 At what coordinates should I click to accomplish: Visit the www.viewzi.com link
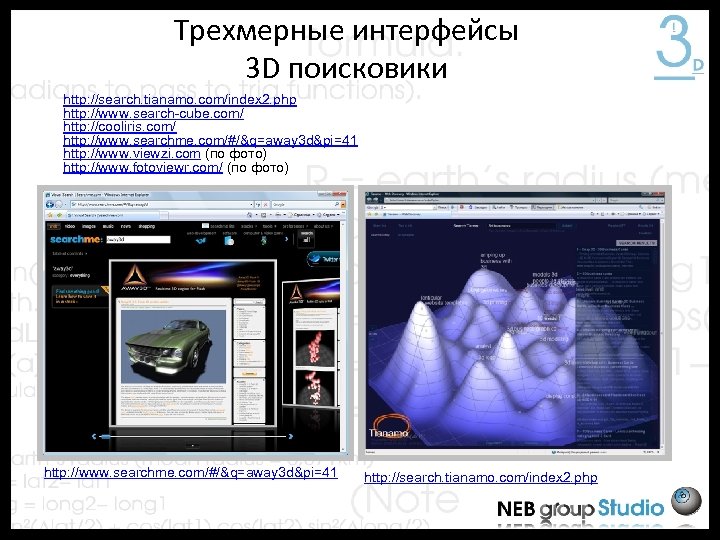click(x=132, y=153)
